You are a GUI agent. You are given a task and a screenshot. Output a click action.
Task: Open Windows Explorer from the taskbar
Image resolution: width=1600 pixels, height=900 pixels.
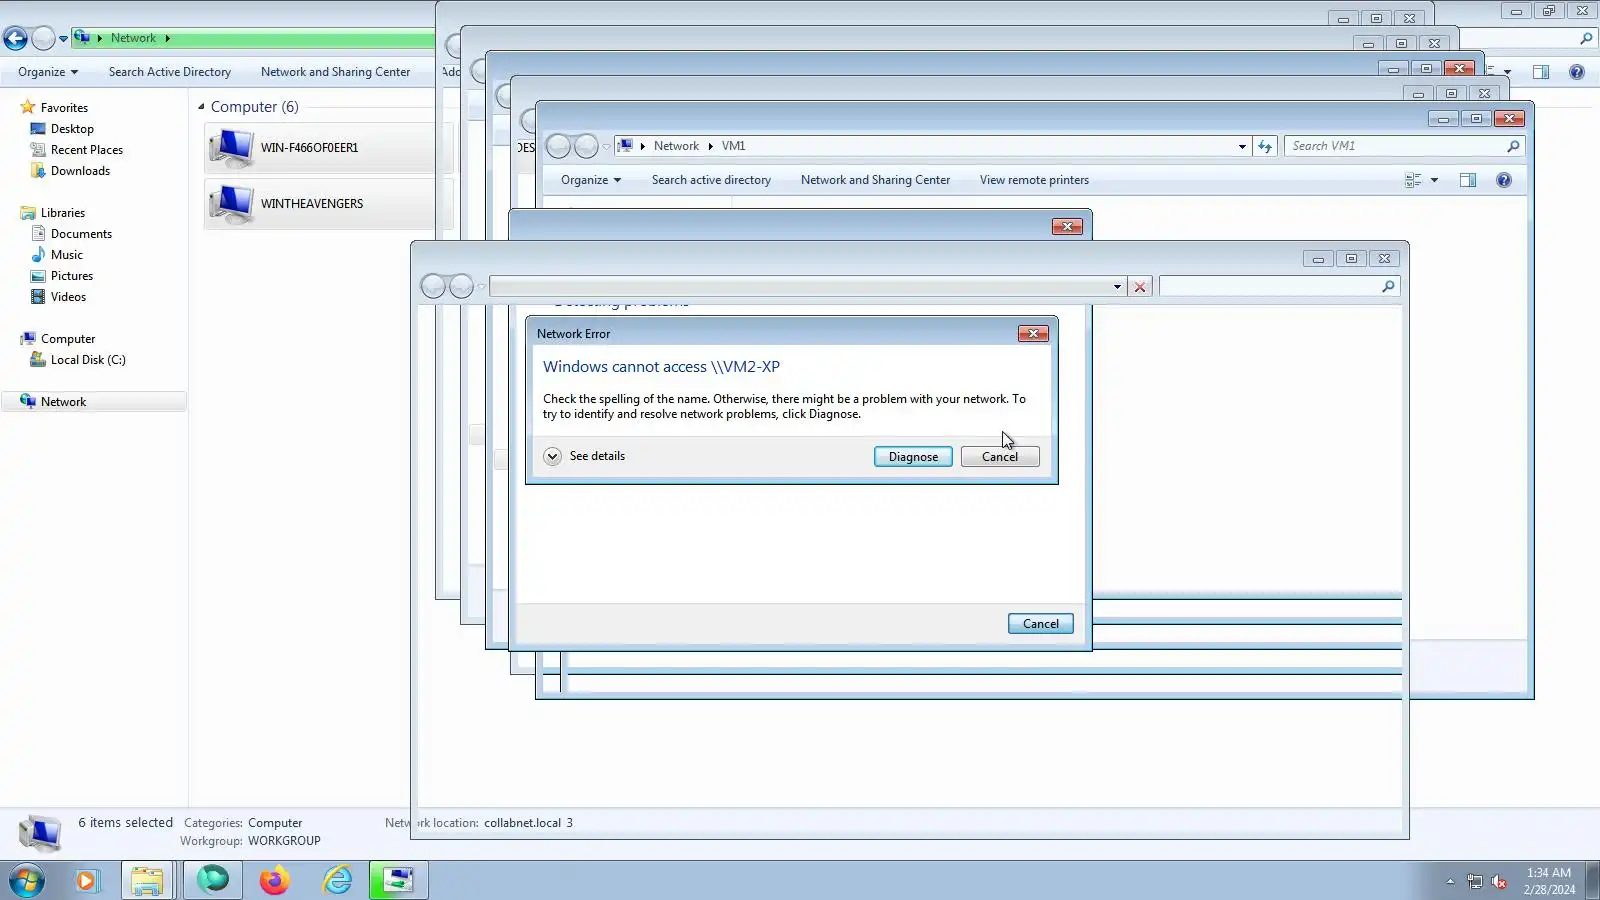[147, 880]
